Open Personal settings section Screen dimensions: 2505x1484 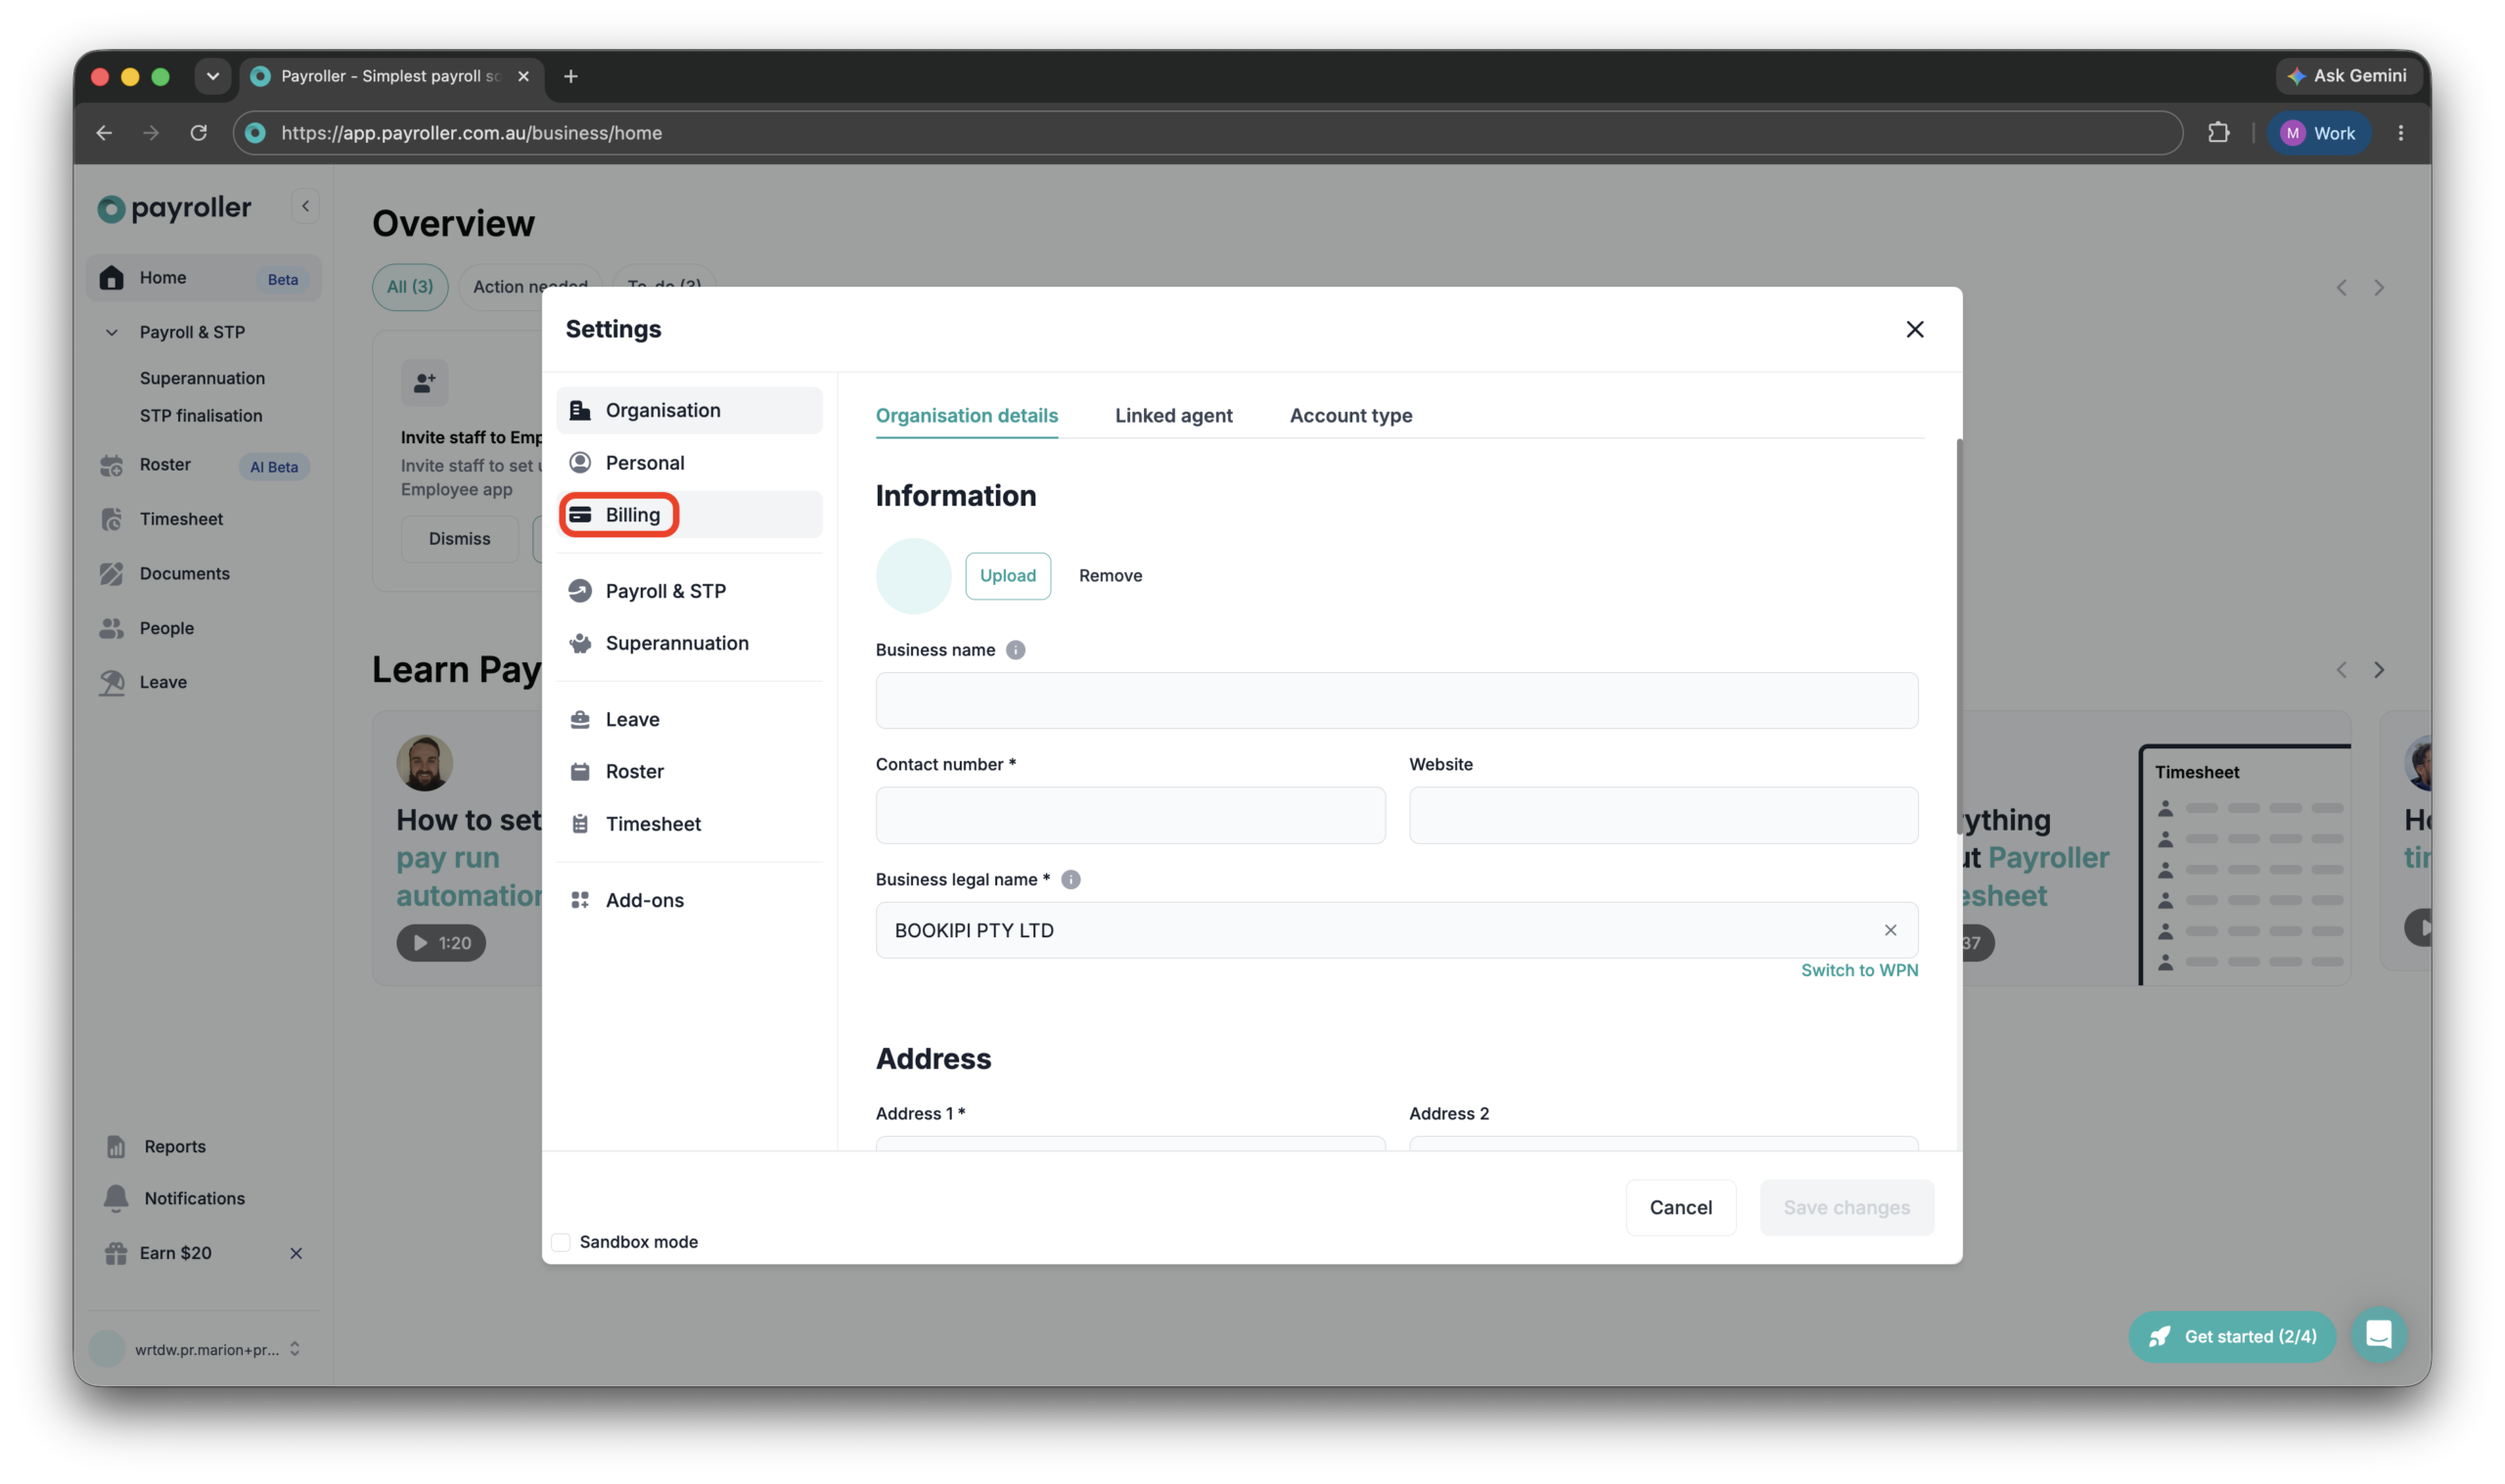[x=689, y=462]
